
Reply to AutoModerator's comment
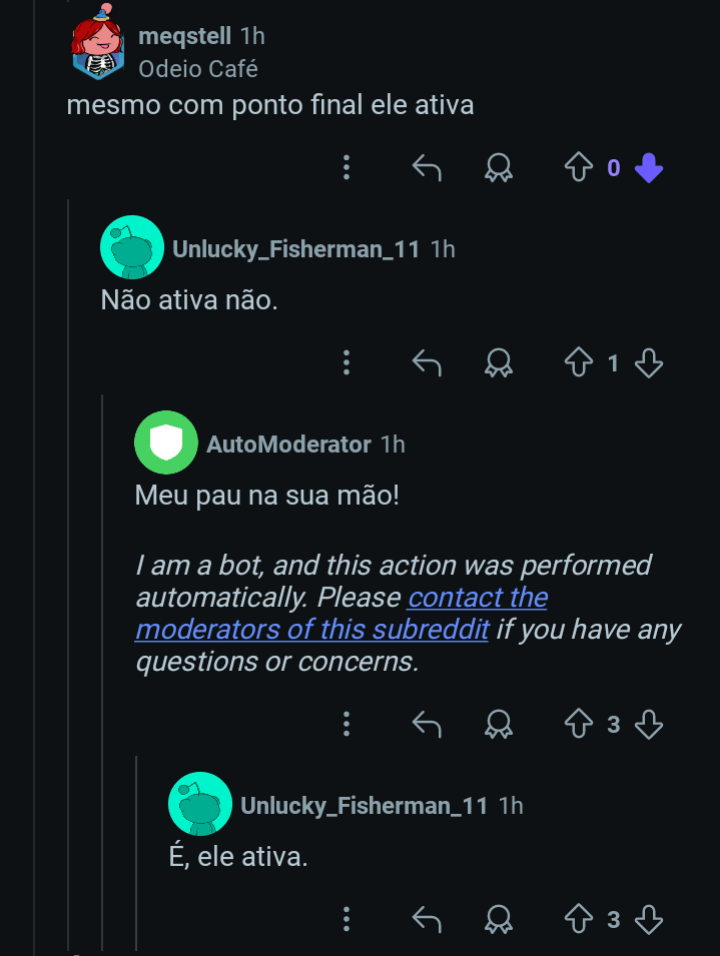tap(427, 724)
